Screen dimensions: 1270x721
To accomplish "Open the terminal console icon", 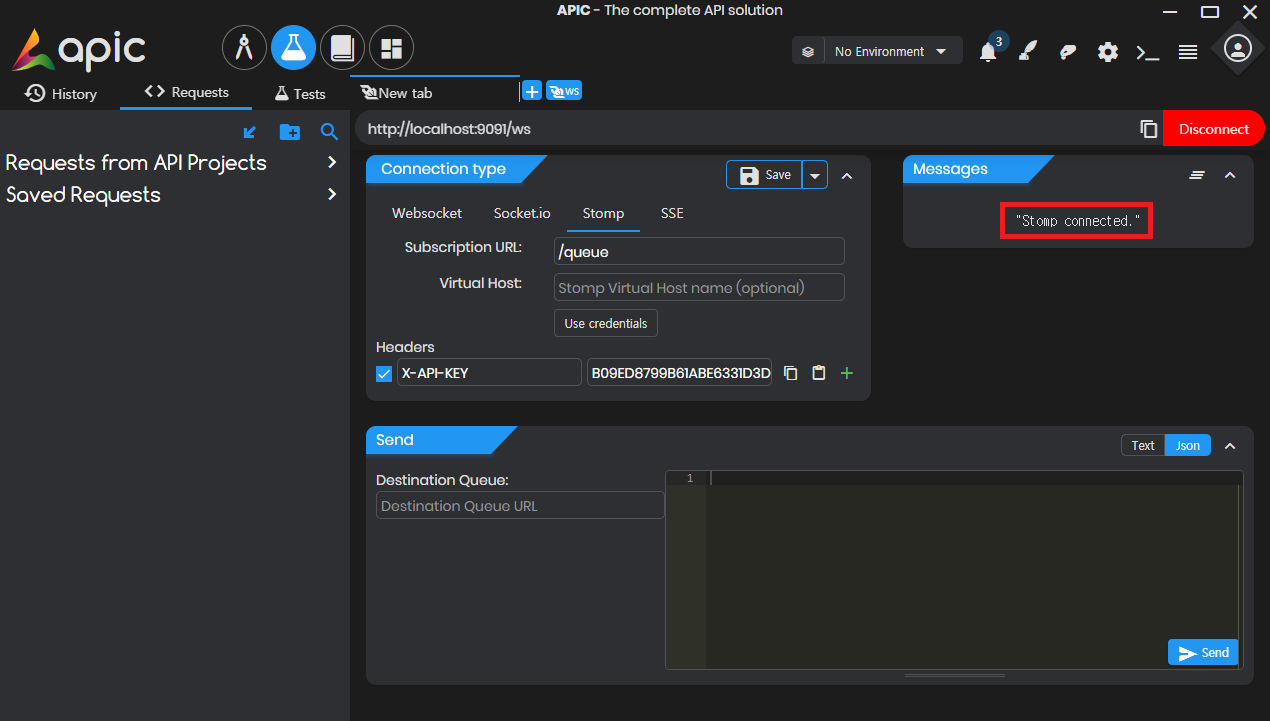I will pyautogui.click(x=1148, y=52).
